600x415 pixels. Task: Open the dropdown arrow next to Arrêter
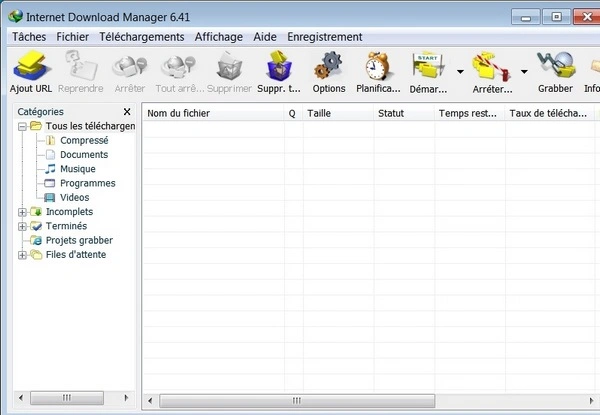(x=523, y=72)
